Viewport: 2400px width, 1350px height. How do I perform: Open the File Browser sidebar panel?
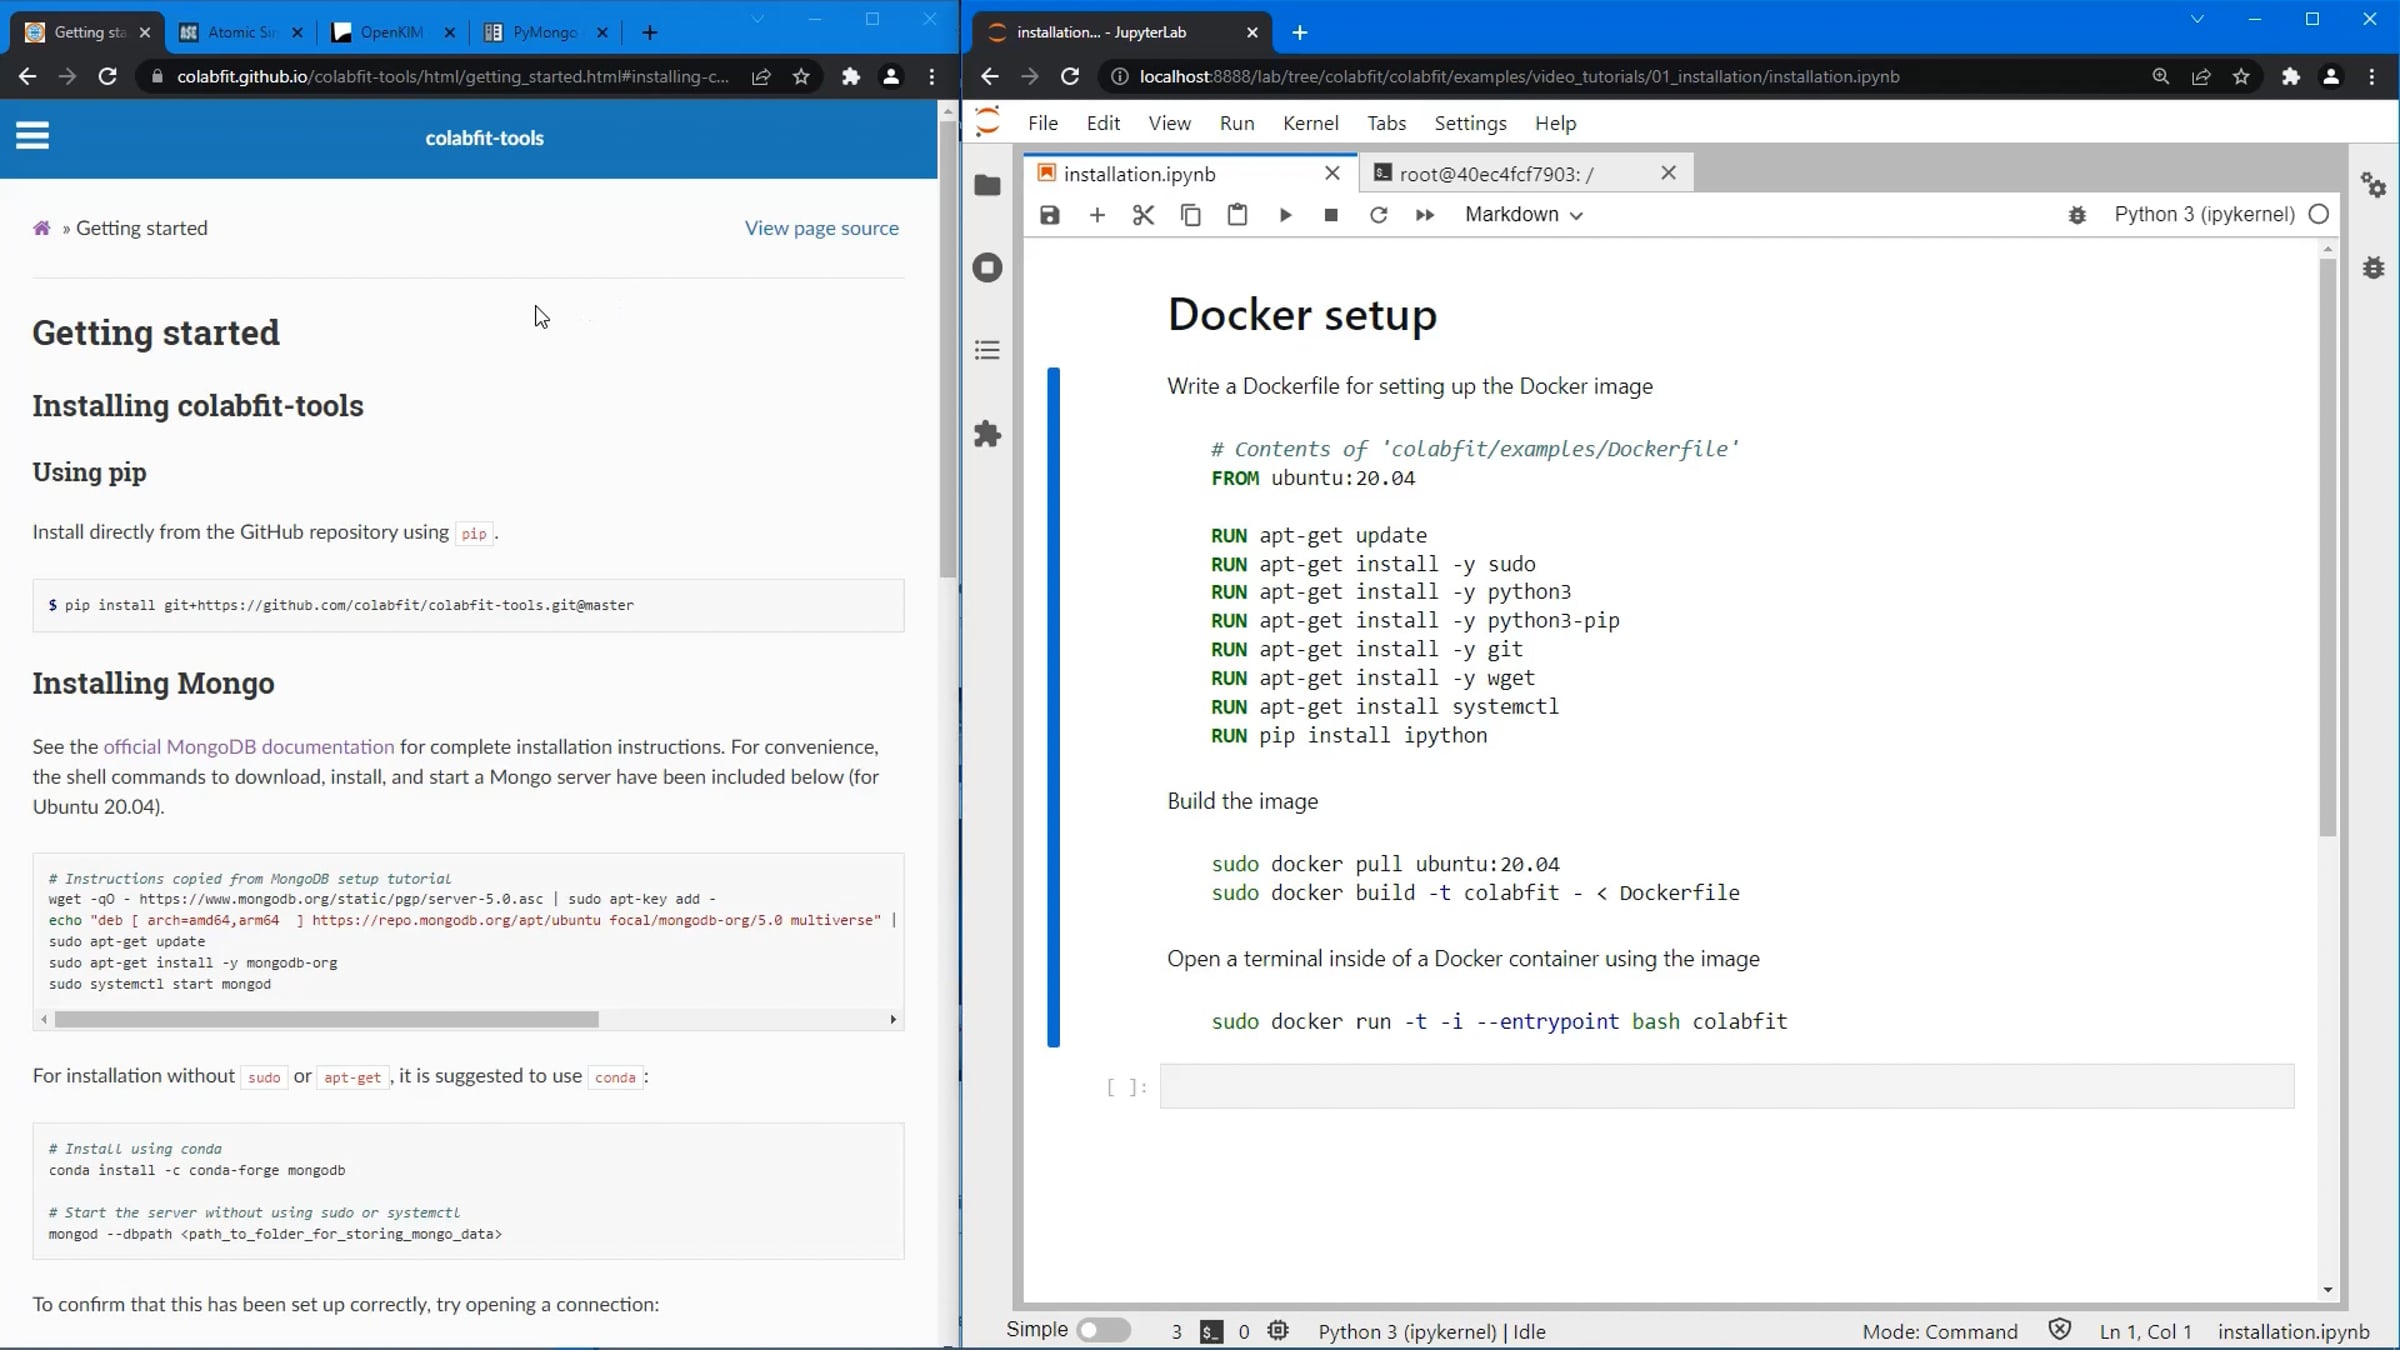coord(987,186)
